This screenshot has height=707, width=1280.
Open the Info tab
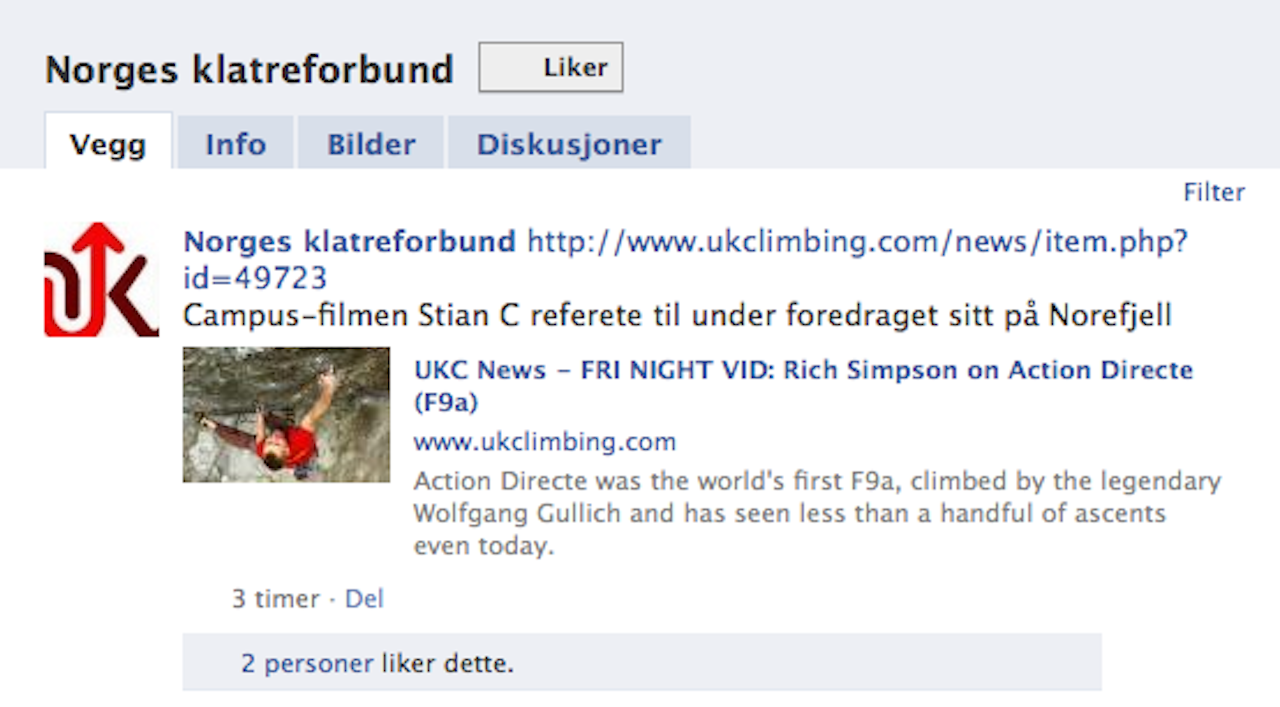tap(236, 143)
